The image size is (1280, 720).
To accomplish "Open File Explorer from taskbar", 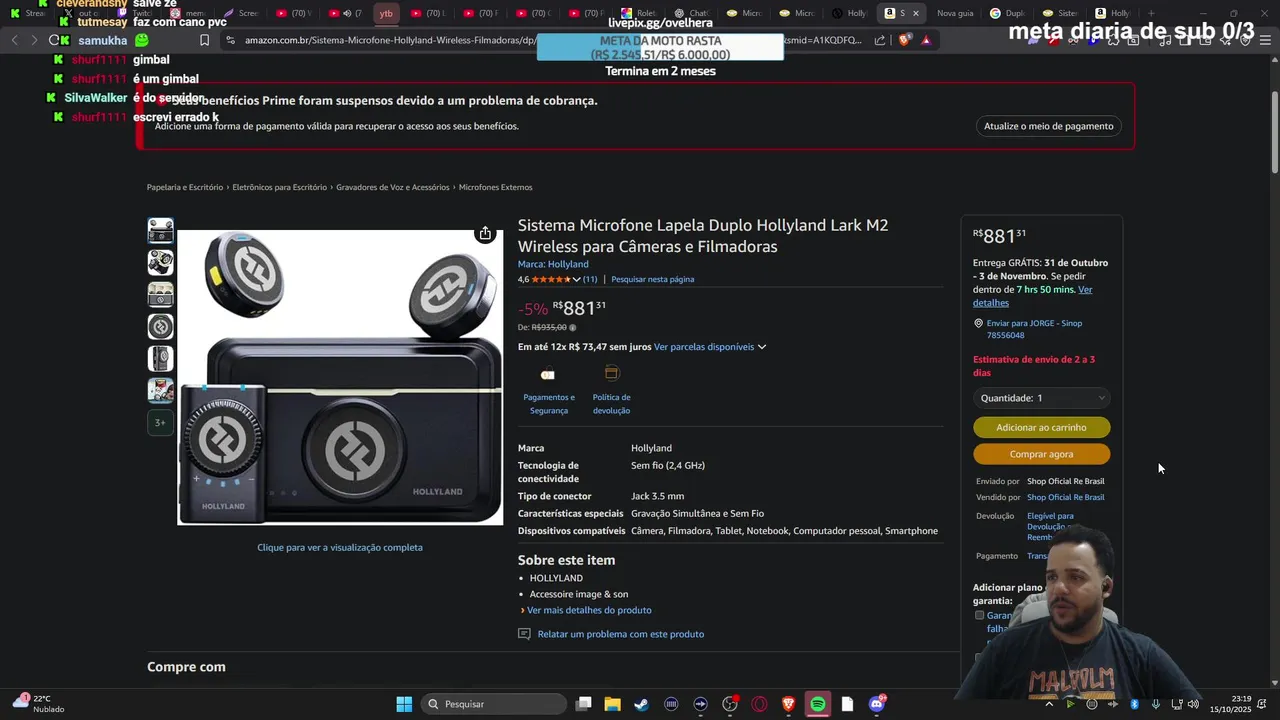I will pos(612,704).
